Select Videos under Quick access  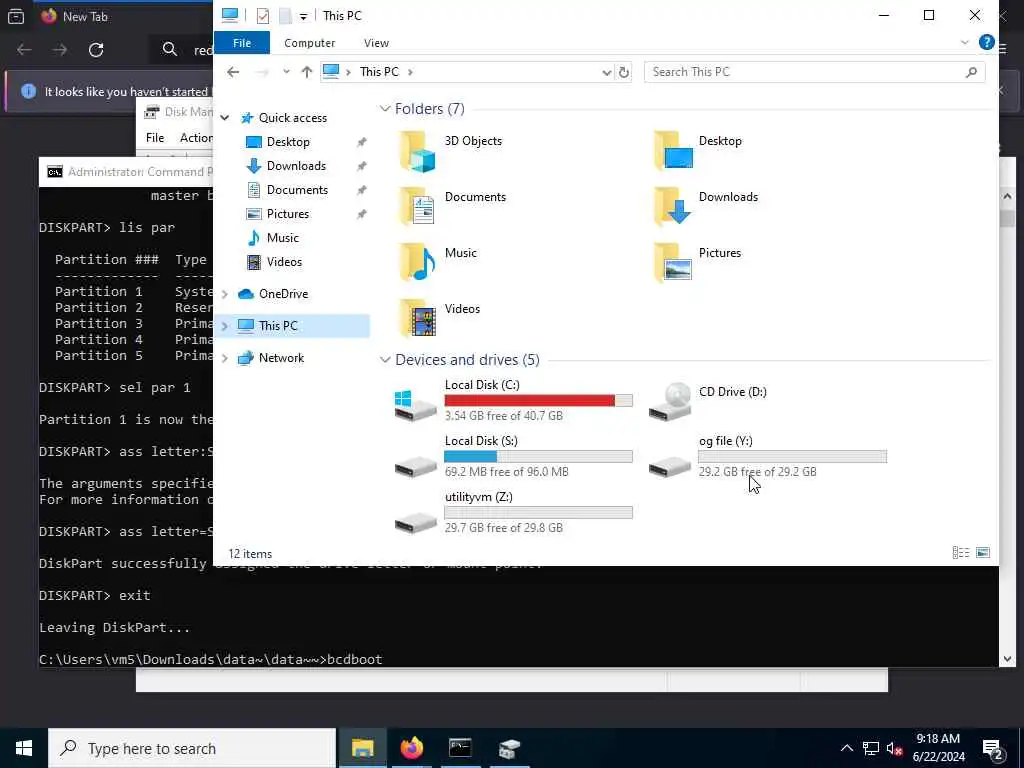tap(284, 262)
